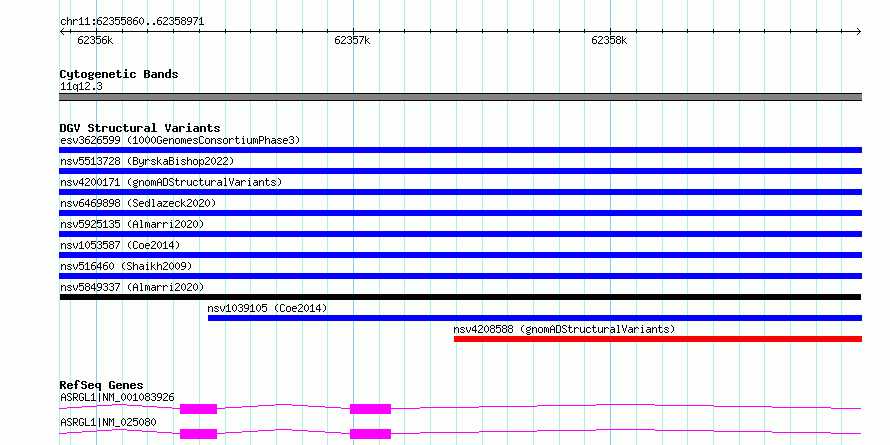Select the nsv1053587 (Coe2014) label
Viewport: 890px width, 445px height.
[x=120, y=245]
